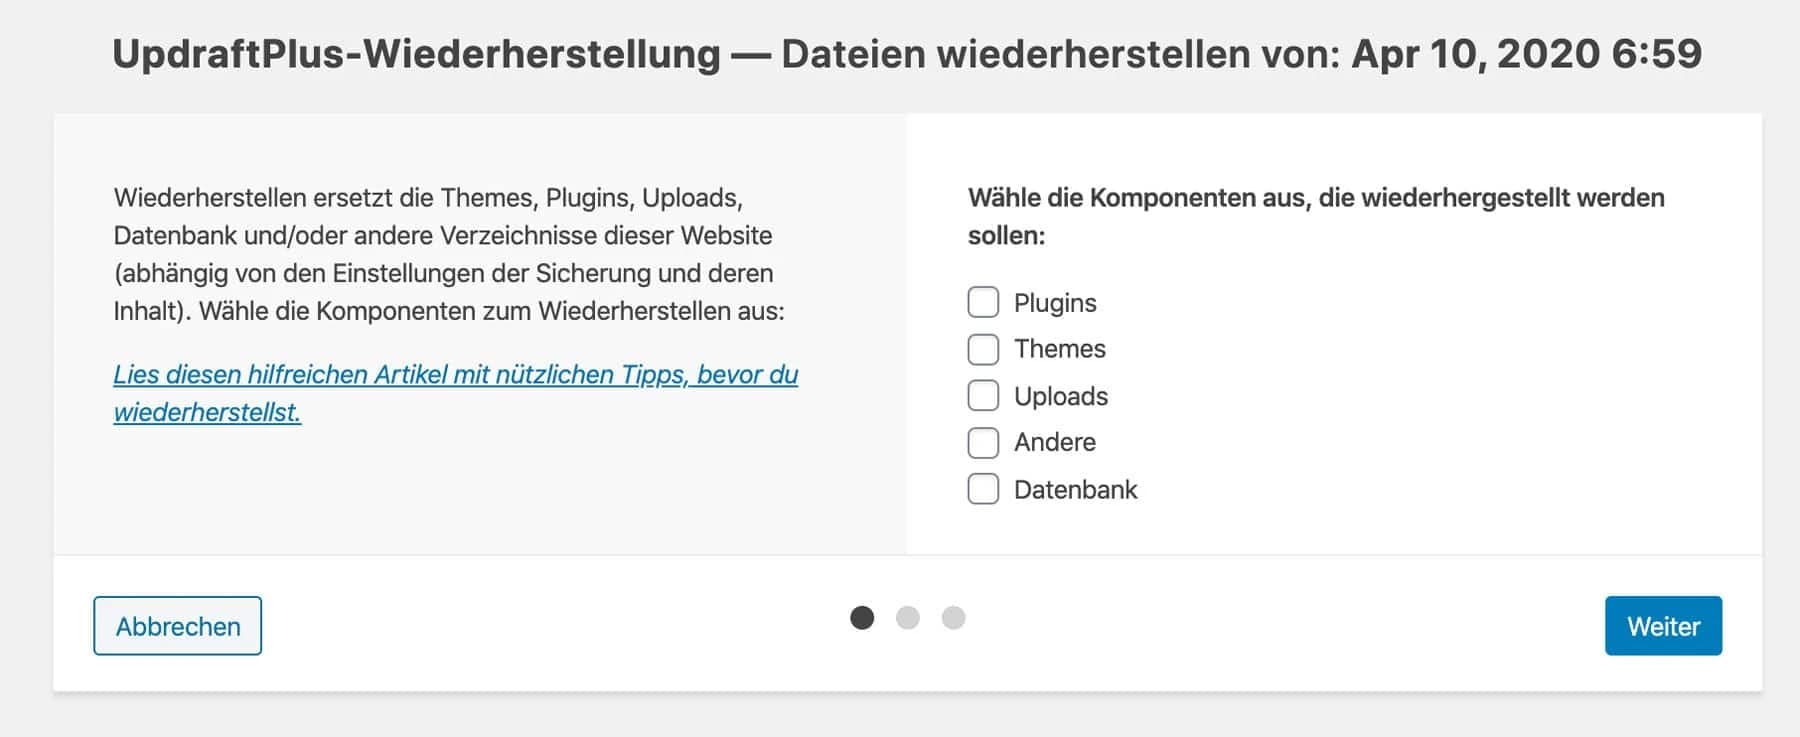Select the second progress dot
The height and width of the screenshot is (737, 1800).
tap(907, 619)
